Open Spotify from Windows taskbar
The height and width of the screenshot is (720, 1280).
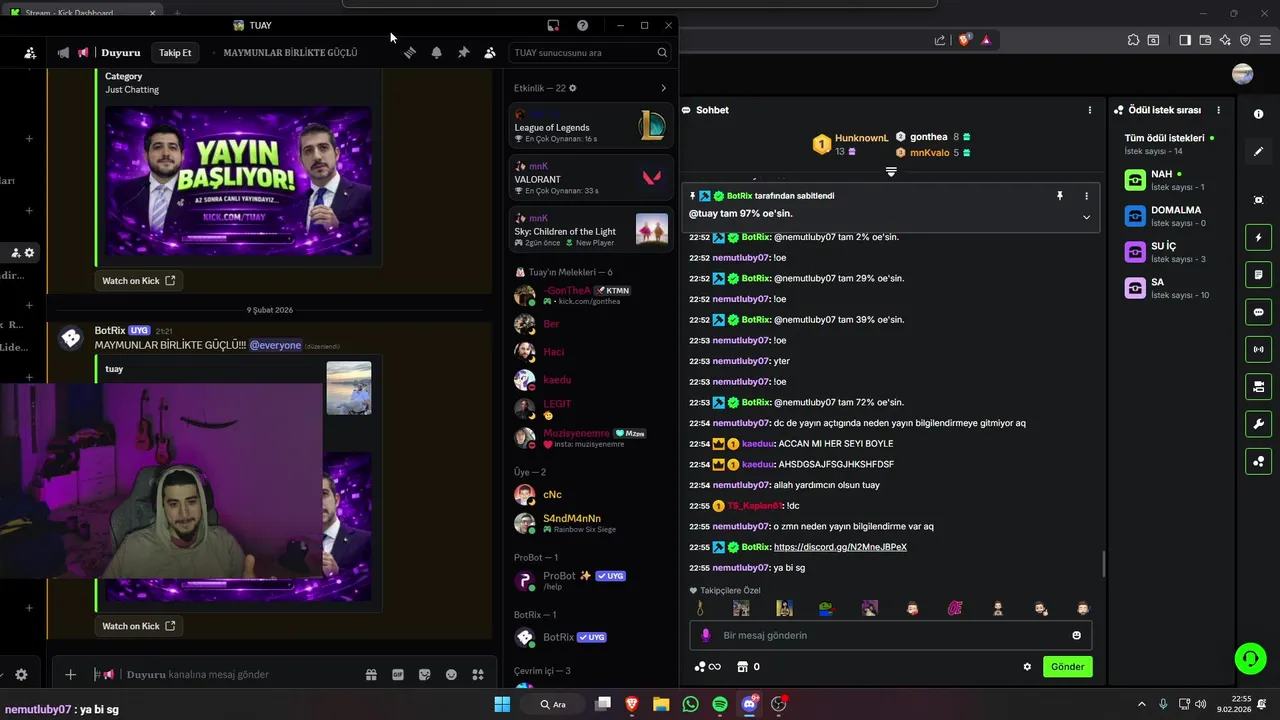tap(720, 704)
